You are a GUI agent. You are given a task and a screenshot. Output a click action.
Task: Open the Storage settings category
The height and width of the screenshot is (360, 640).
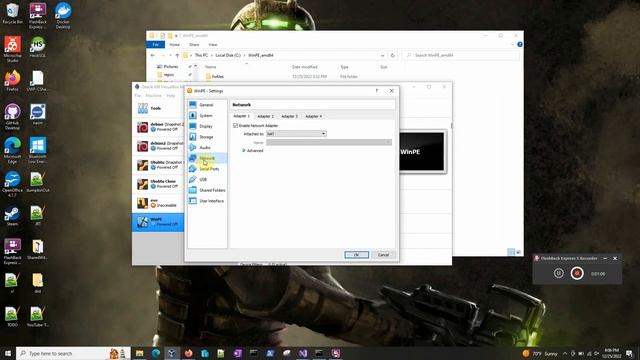[x=207, y=137]
